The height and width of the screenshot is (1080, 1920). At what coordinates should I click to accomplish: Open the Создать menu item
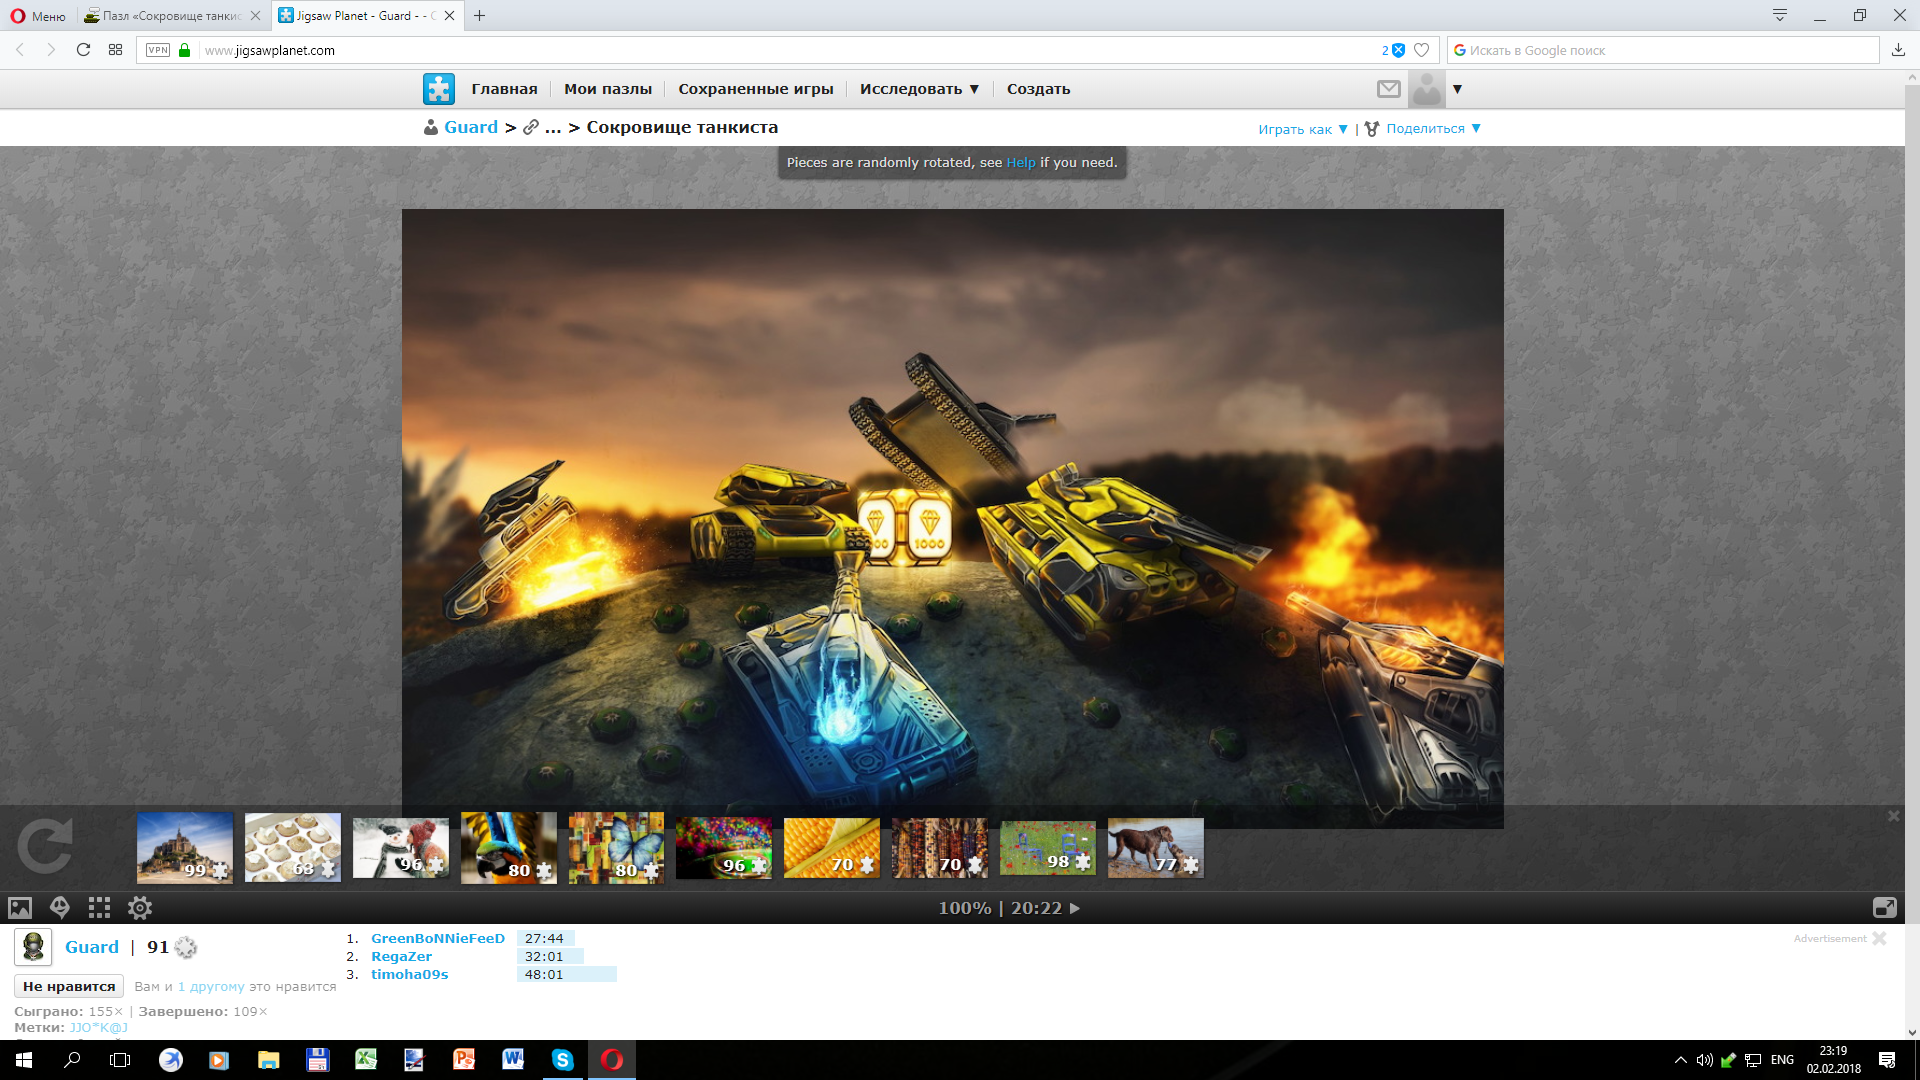pyautogui.click(x=1038, y=89)
